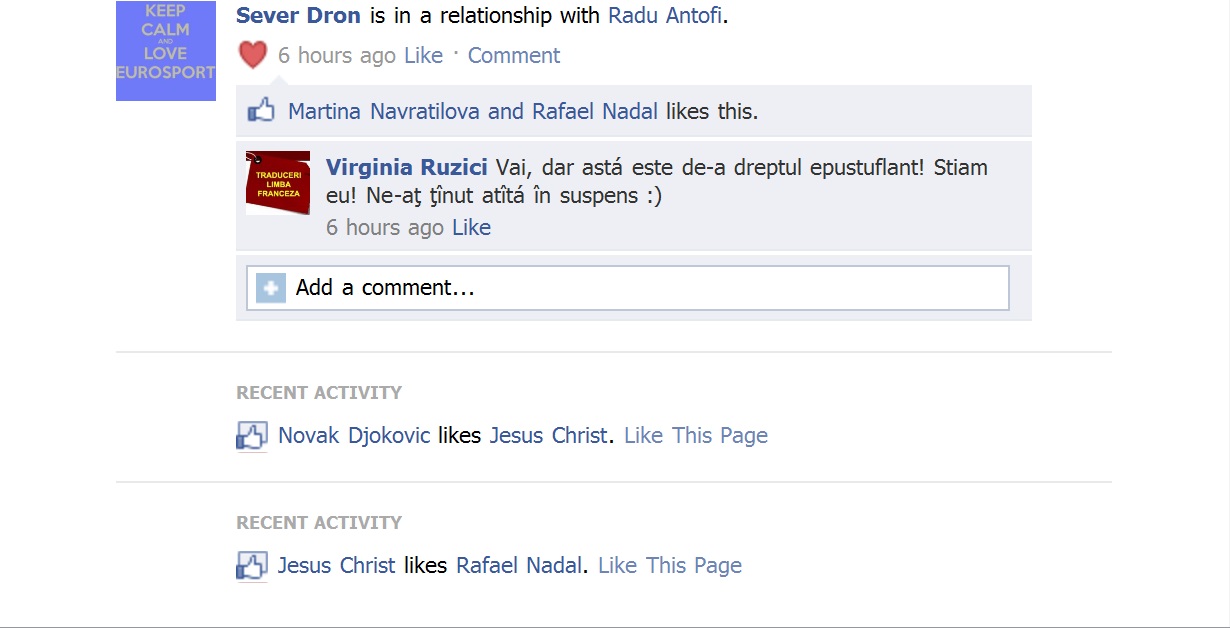Focus the Add a comment field
Viewport: 1230px width, 628px height.
628,288
